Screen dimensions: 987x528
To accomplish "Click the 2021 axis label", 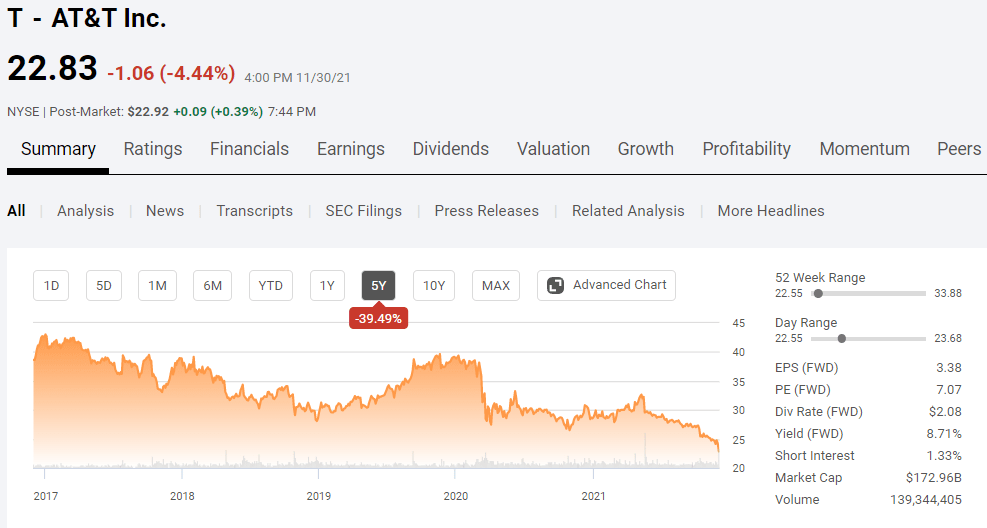I will (594, 497).
